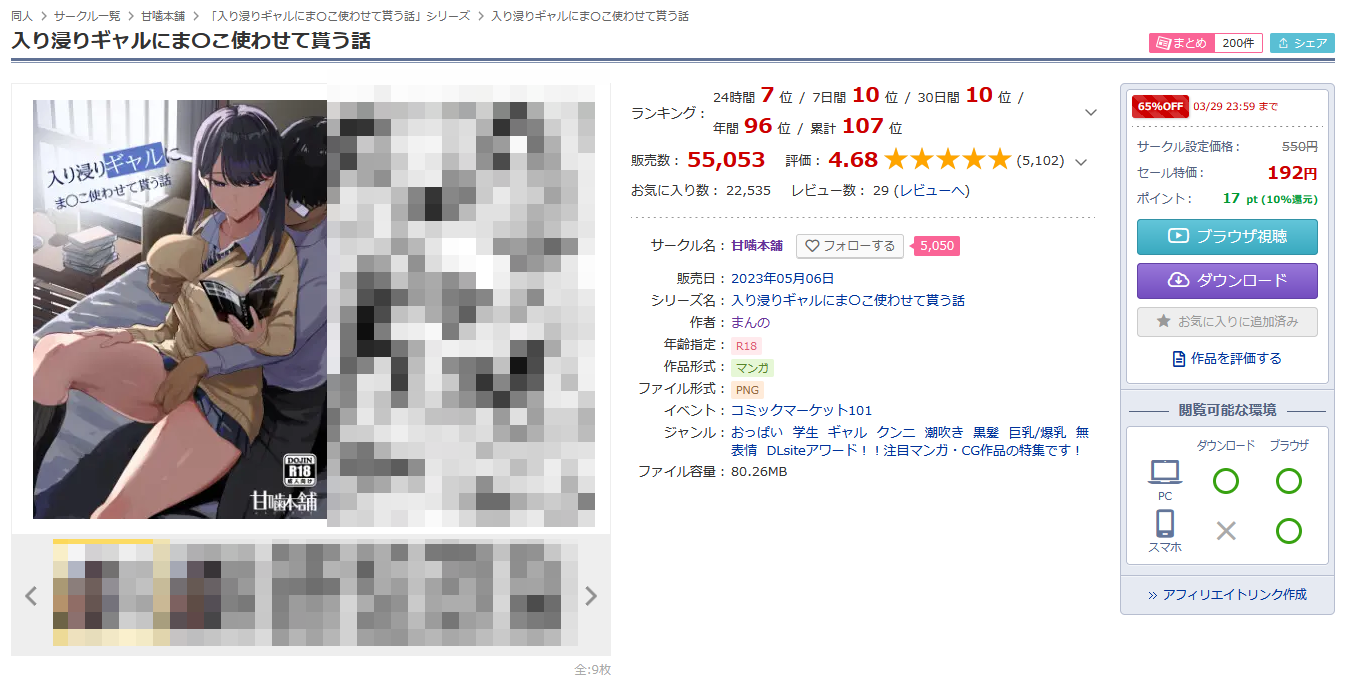Screen dimensions: 1347x678
Task: Open the まとめ collection button
Action: click(1182, 43)
